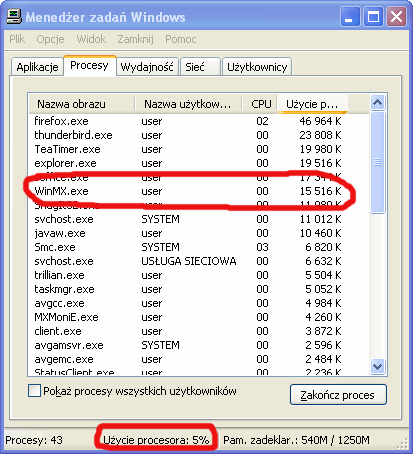Enable Pokaż procesy wszystkich użytkowników checkbox
Viewport: 413px width, 454px height.
[x=34, y=390]
